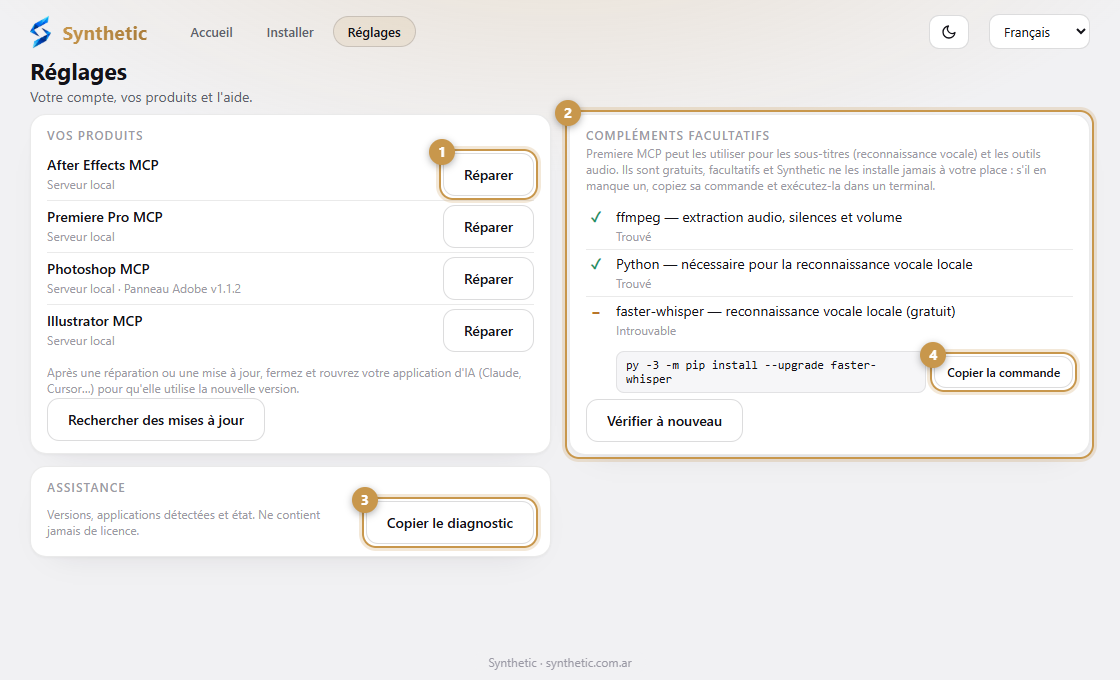Click the Python green checkmark icon
The height and width of the screenshot is (680, 1120).
coord(596,264)
